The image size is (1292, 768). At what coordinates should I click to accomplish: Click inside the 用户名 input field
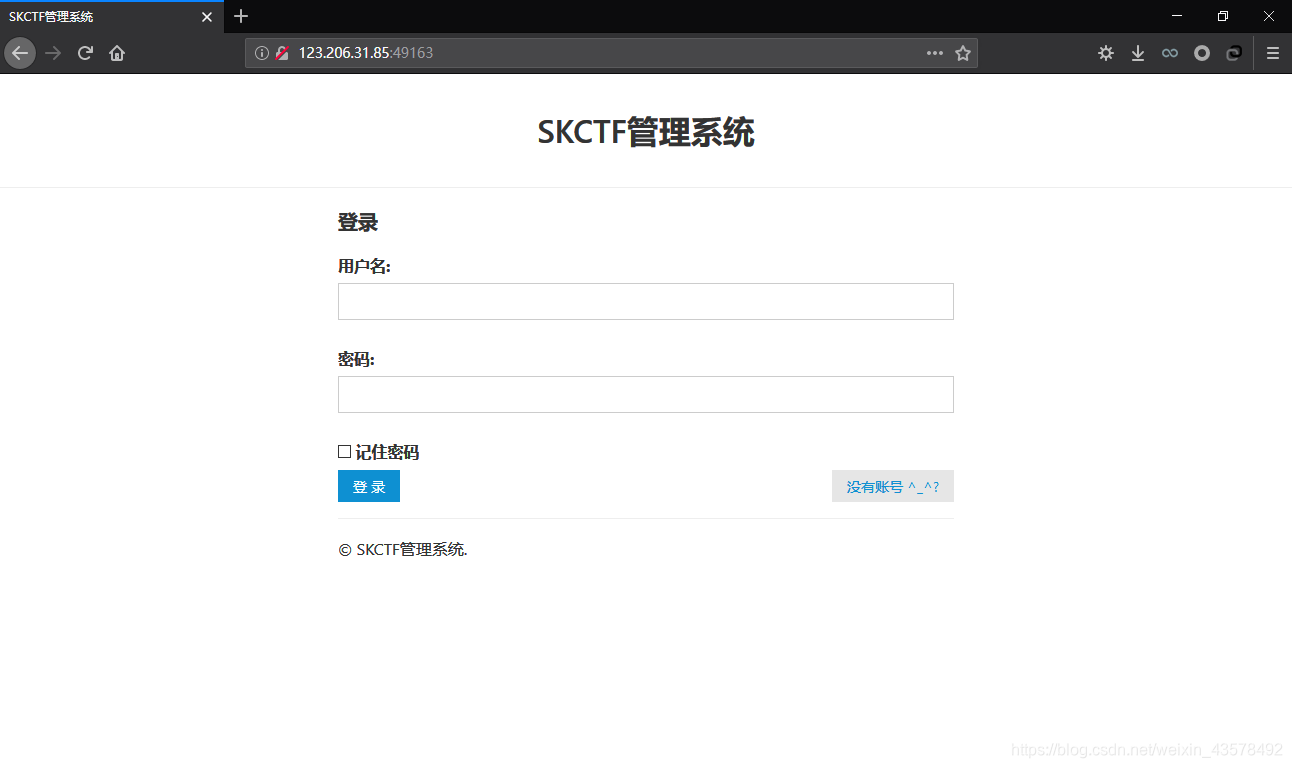click(x=645, y=301)
